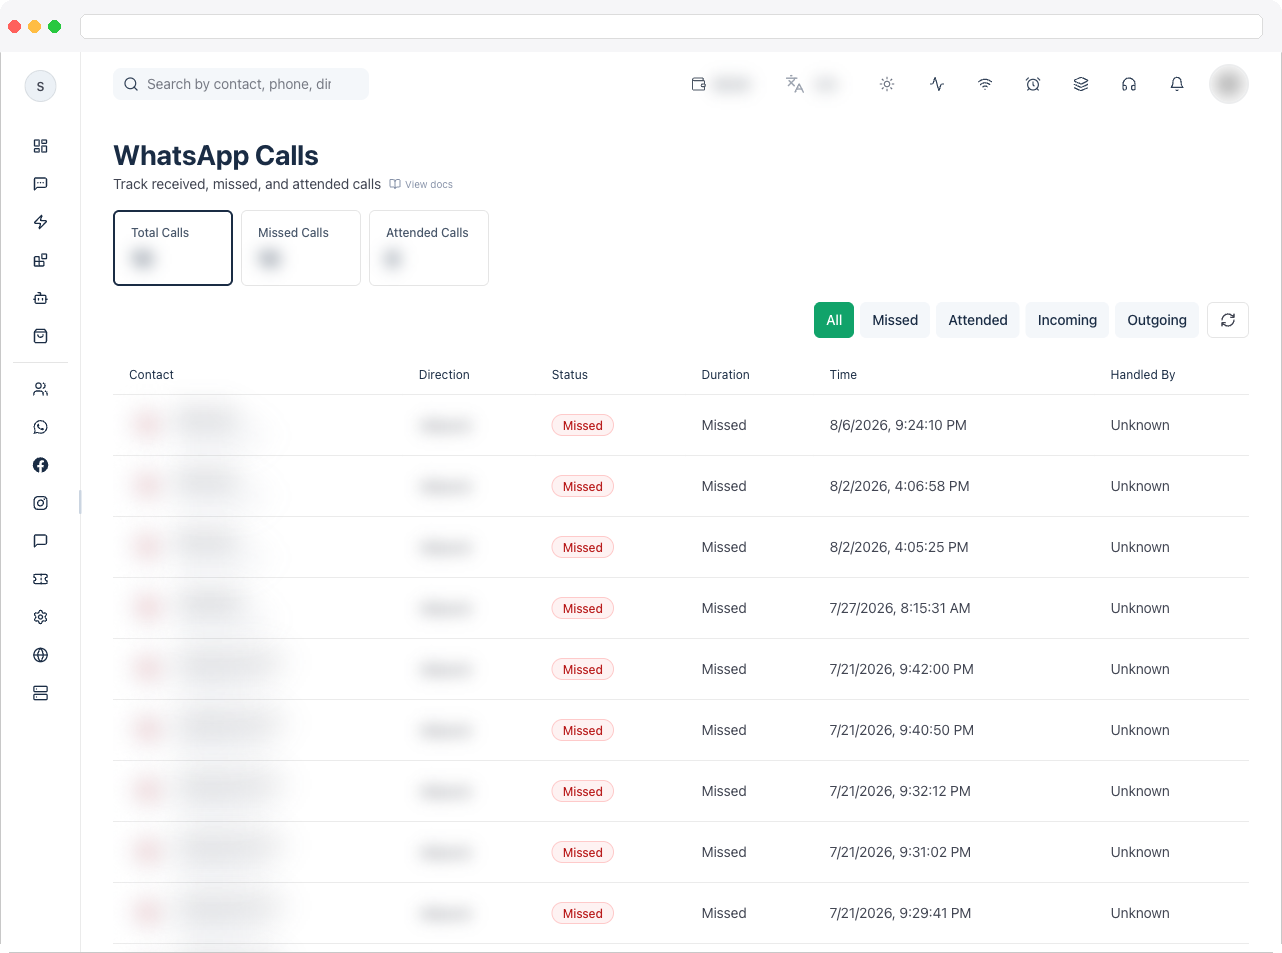1282x953 pixels.
Task: Click the Contact column header
Action: tap(151, 375)
